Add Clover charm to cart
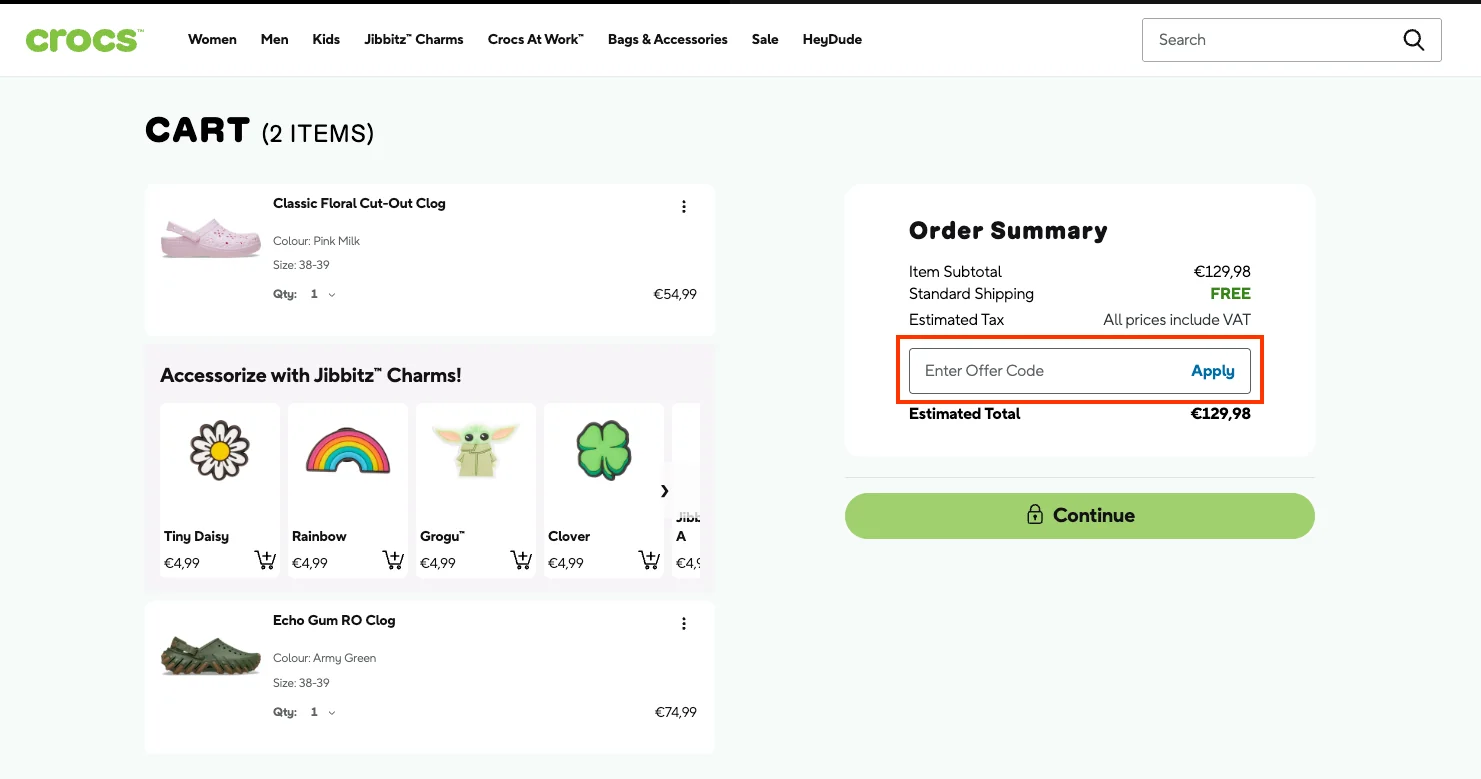 point(649,560)
